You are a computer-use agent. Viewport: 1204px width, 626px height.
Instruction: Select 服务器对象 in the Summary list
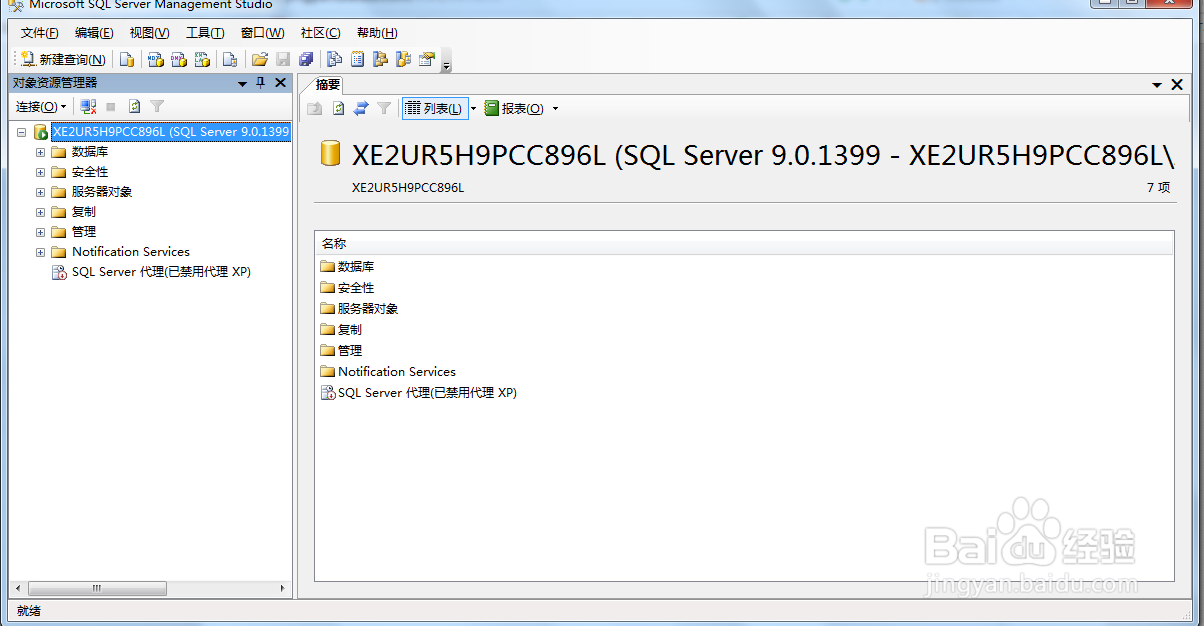click(x=359, y=308)
